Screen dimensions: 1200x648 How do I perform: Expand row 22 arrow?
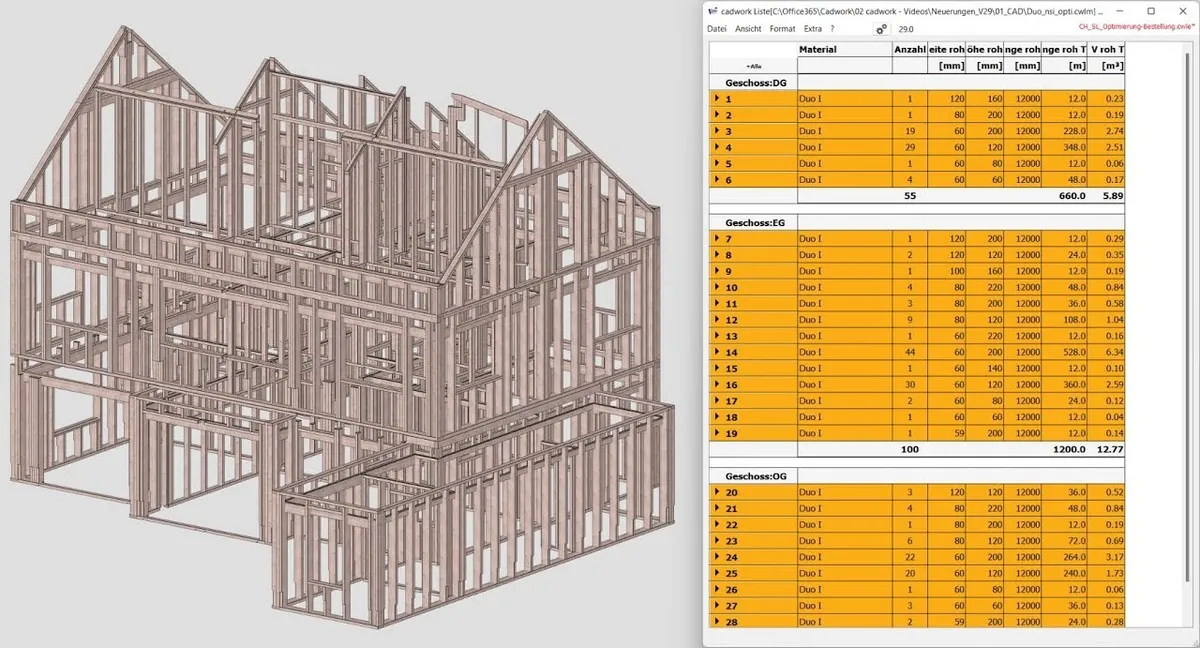point(717,524)
